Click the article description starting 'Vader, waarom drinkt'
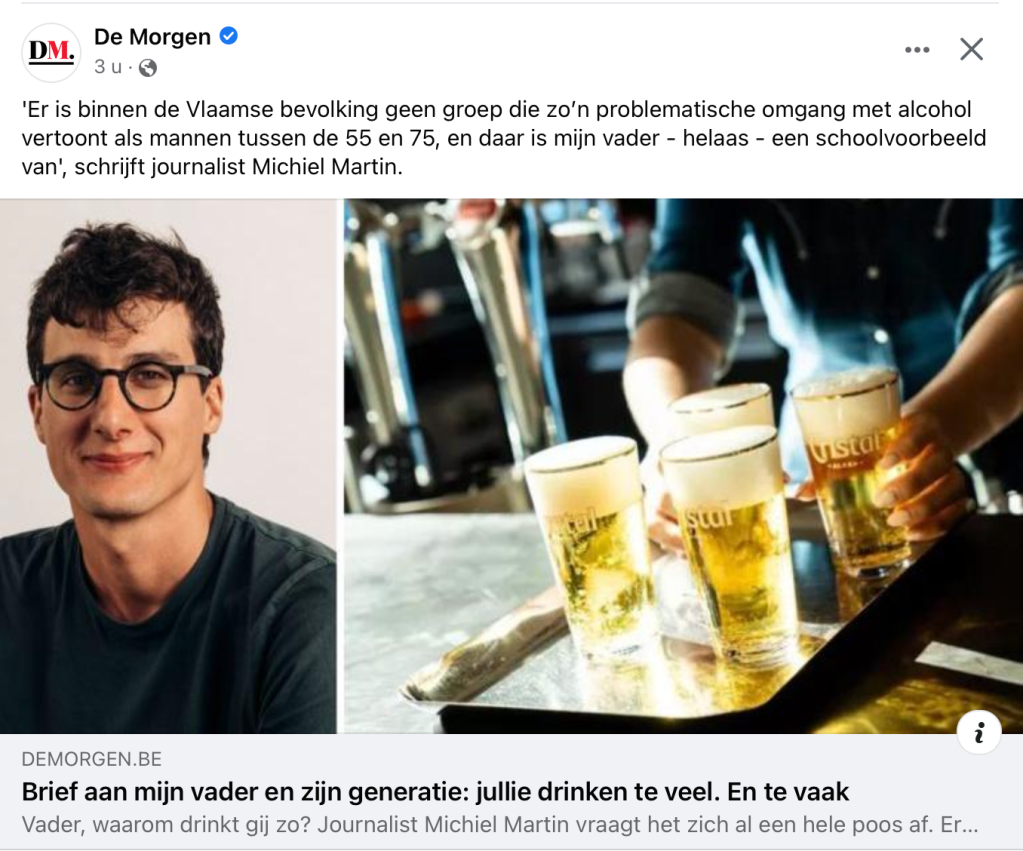This screenshot has width=1023, height=851. (500, 824)
